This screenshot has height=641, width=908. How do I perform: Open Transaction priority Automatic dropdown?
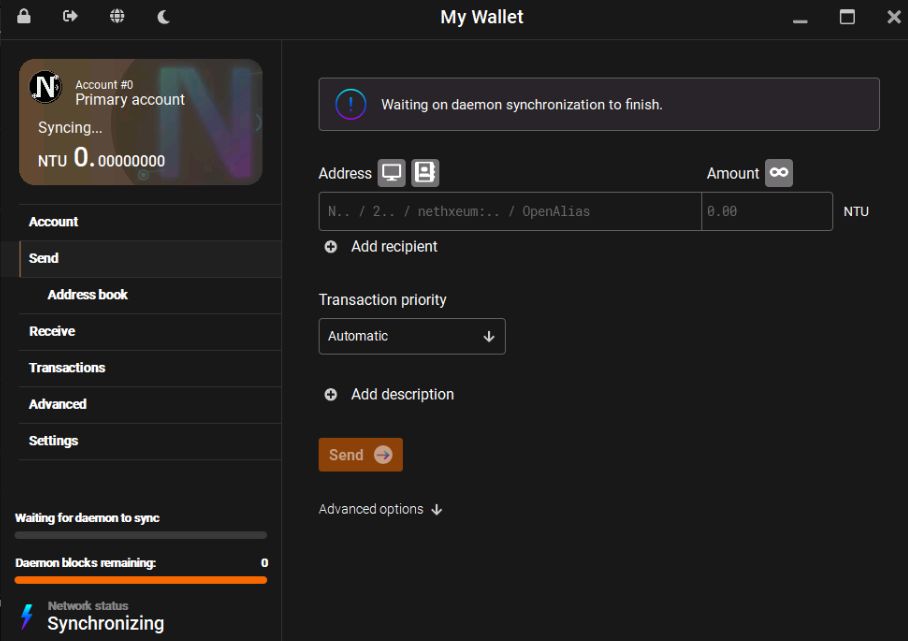pyautogui.click(x=412, y=336)
